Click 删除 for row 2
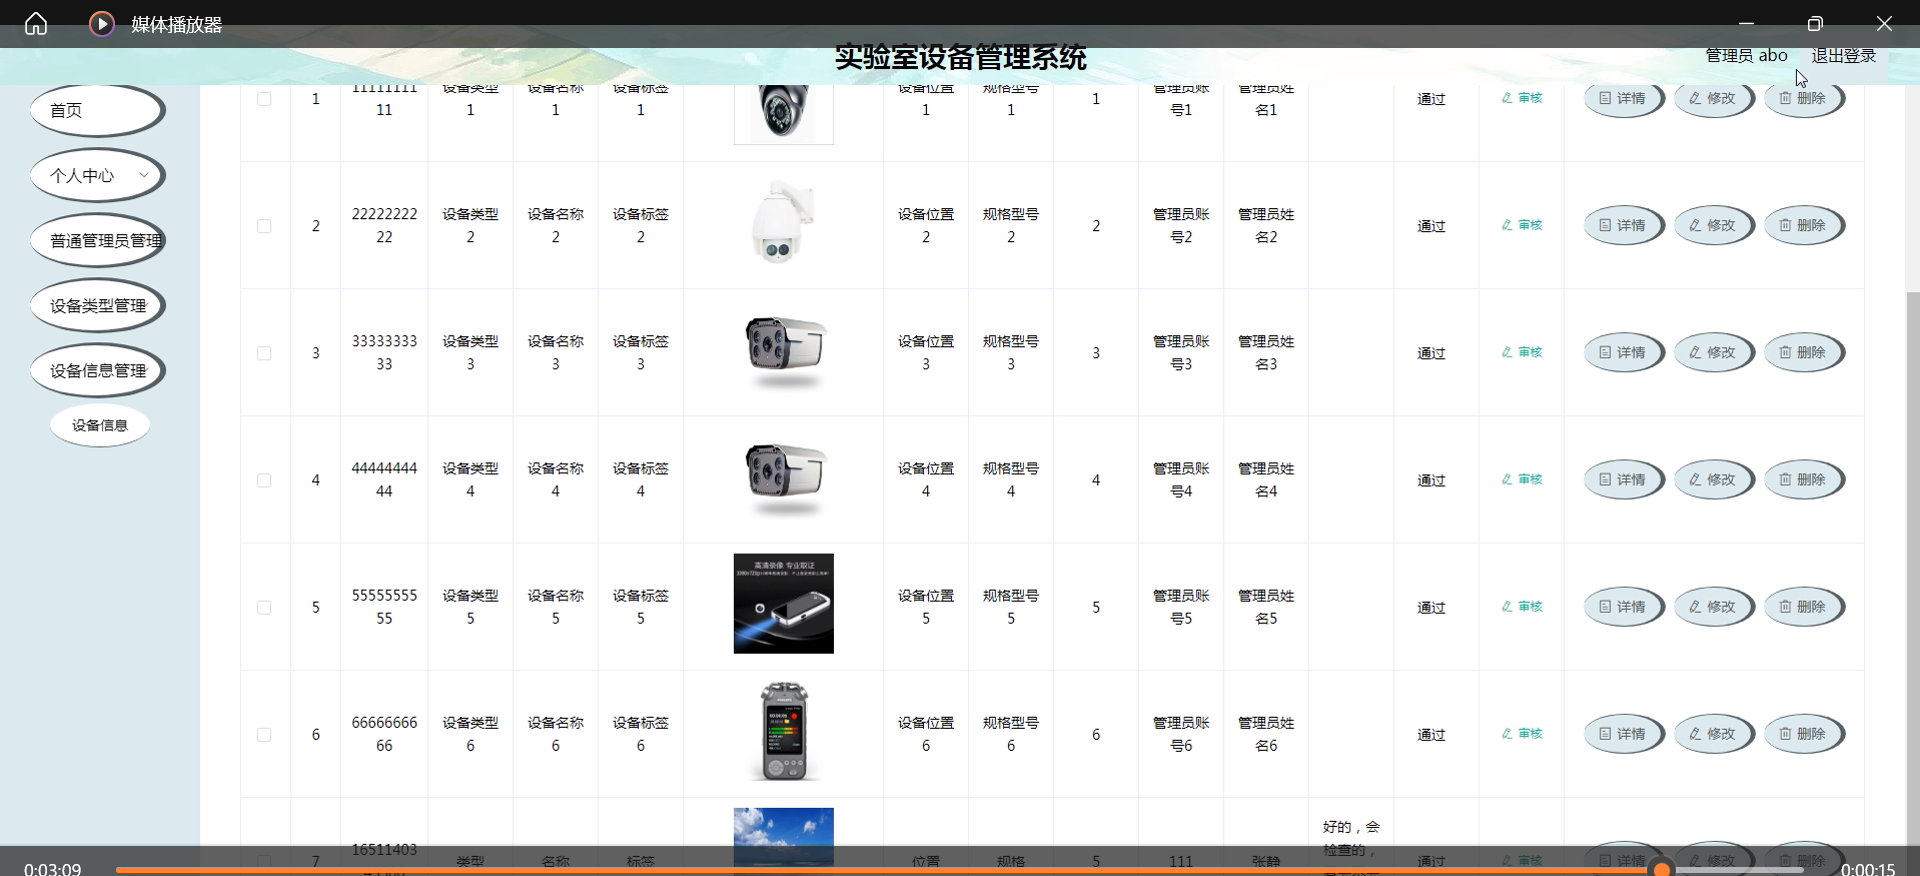The height and width of the screenshot is (876, 1920). click(1804, 225)
